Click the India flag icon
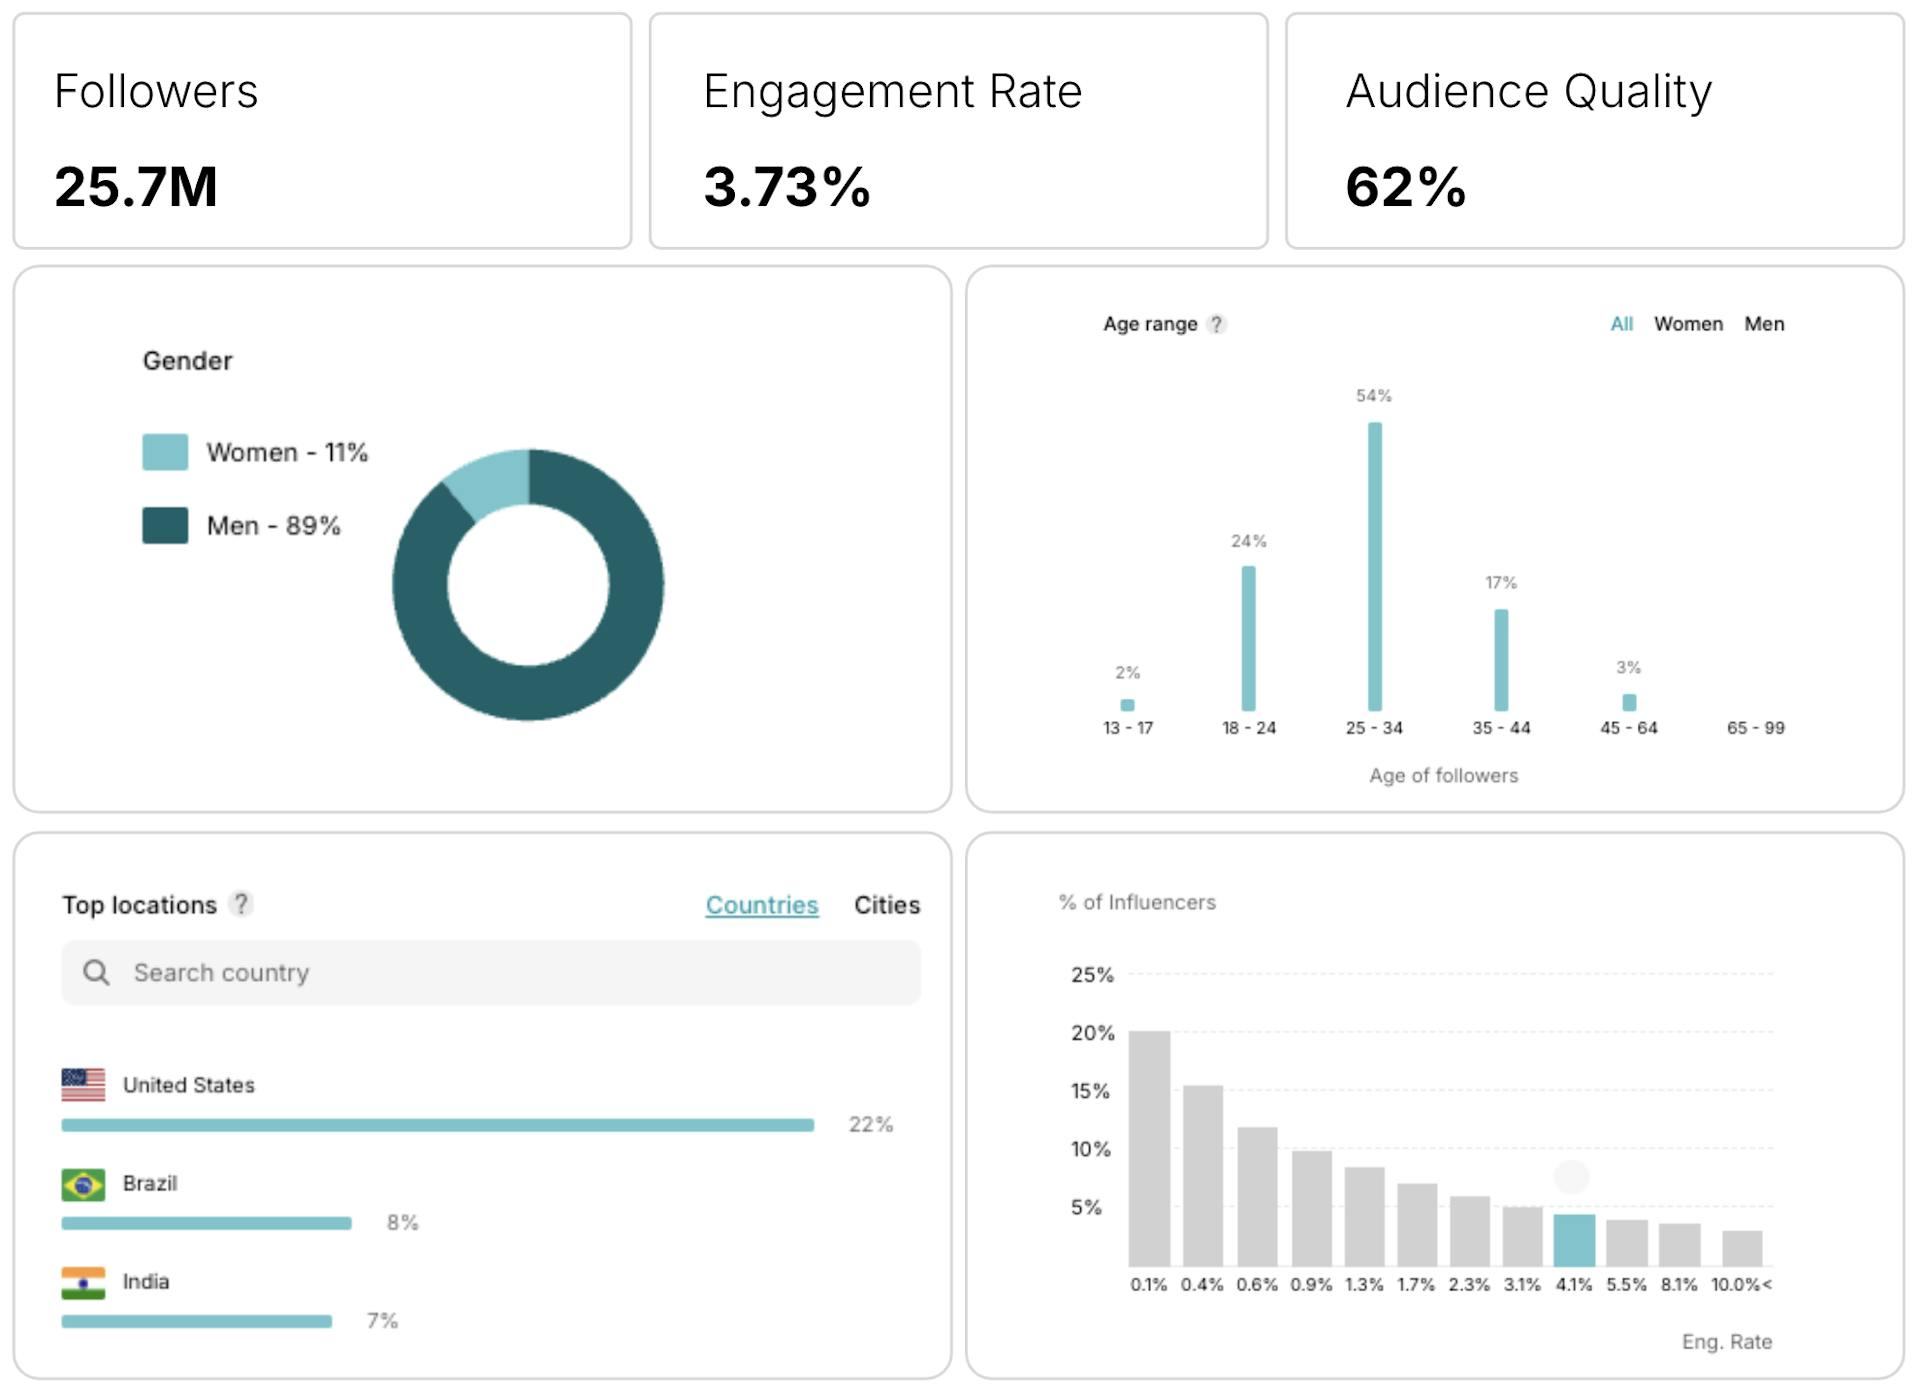This screenshot has height=1394, width=1920. pos(83,1282)
